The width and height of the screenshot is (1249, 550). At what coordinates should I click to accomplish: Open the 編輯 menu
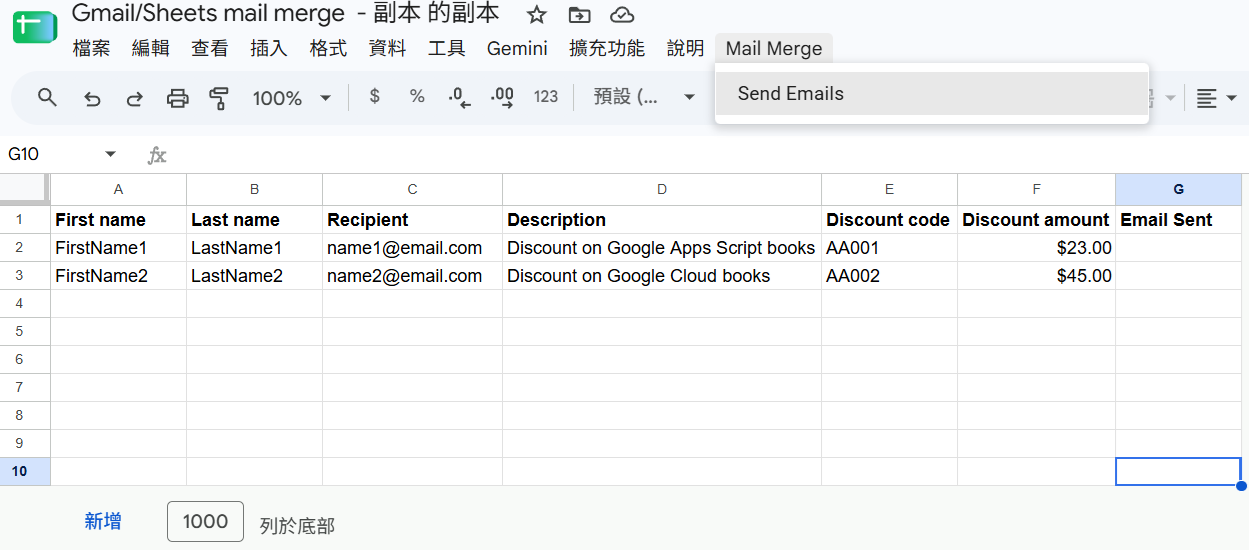[151, 48]
